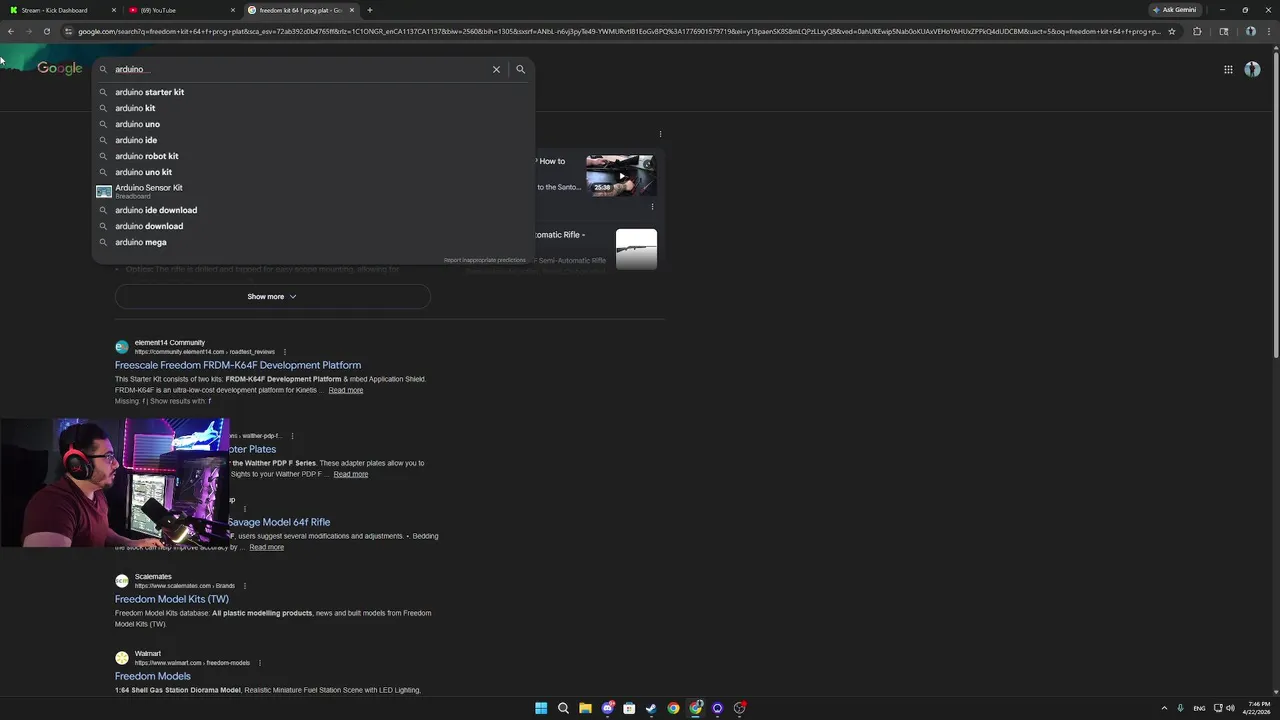Open Freedom Models Walmart result
Screen dimensions: 1280x720
click(153, 676)
